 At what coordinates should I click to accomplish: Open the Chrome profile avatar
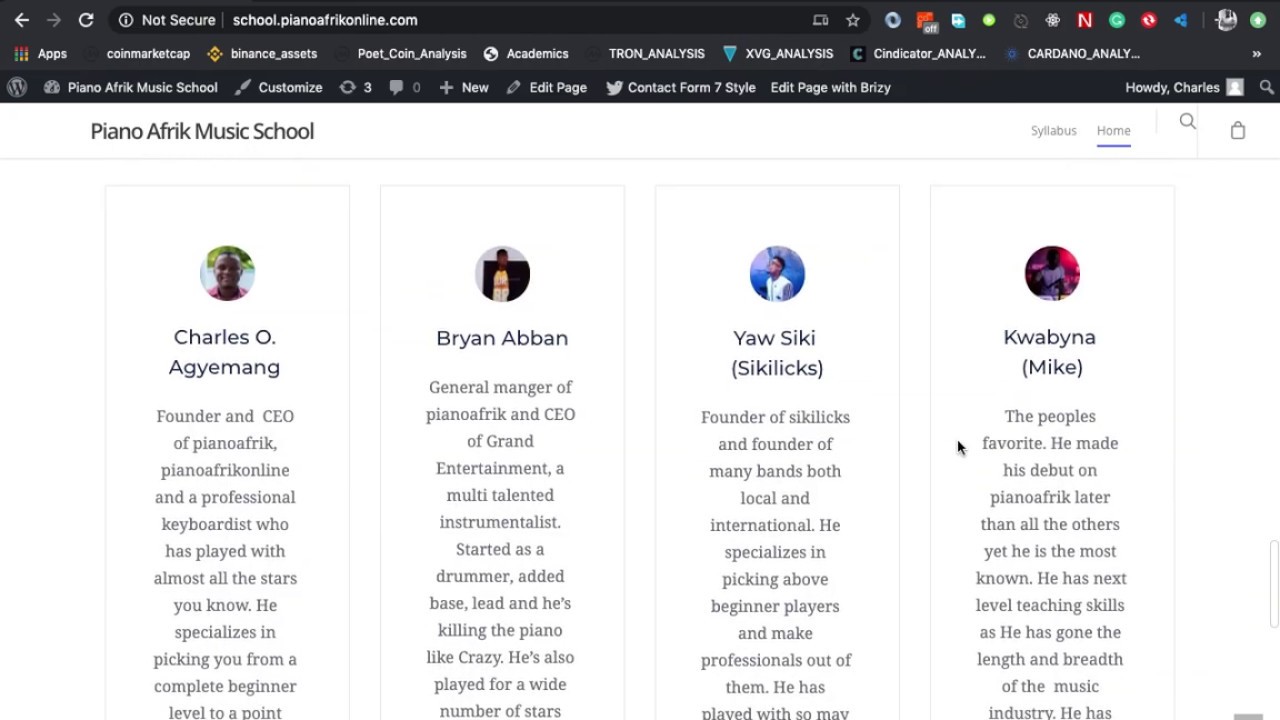click(1227, 20)
